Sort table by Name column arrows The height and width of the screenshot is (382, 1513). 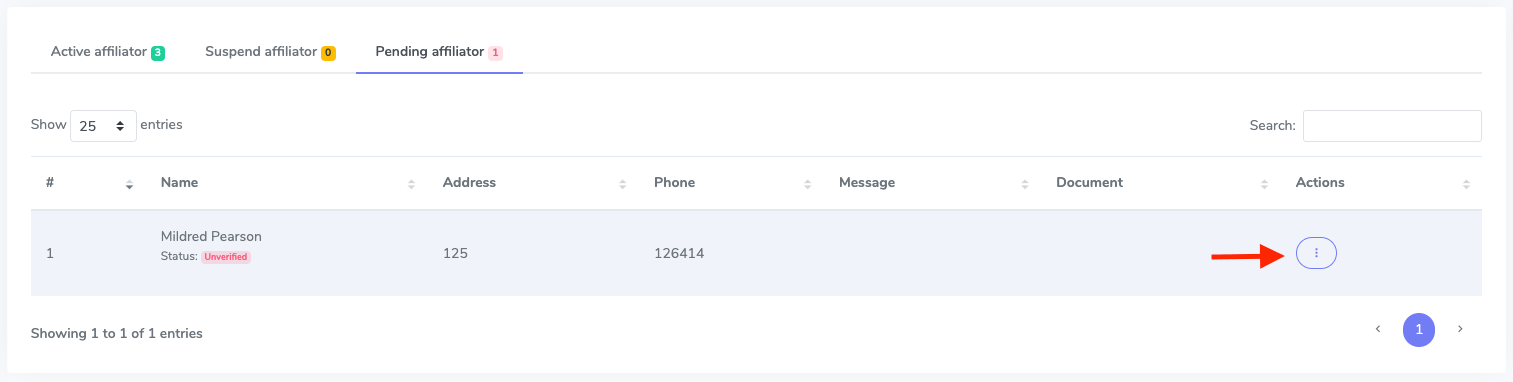pos(411,184)
